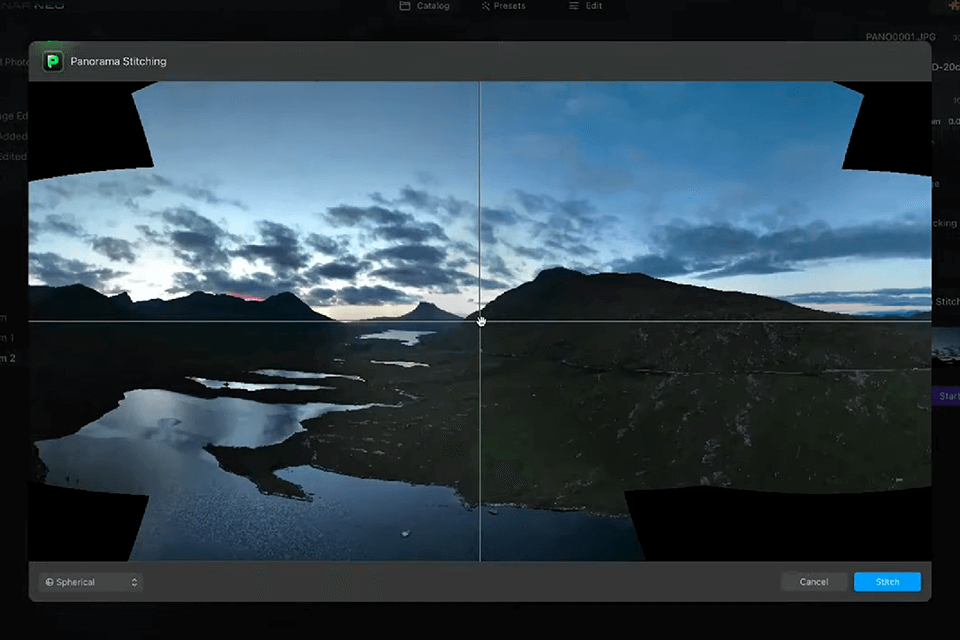Viewport: 960px width, 640px height.
Task: Switch to the Catalog tab
Action: [x=424, y=6]
